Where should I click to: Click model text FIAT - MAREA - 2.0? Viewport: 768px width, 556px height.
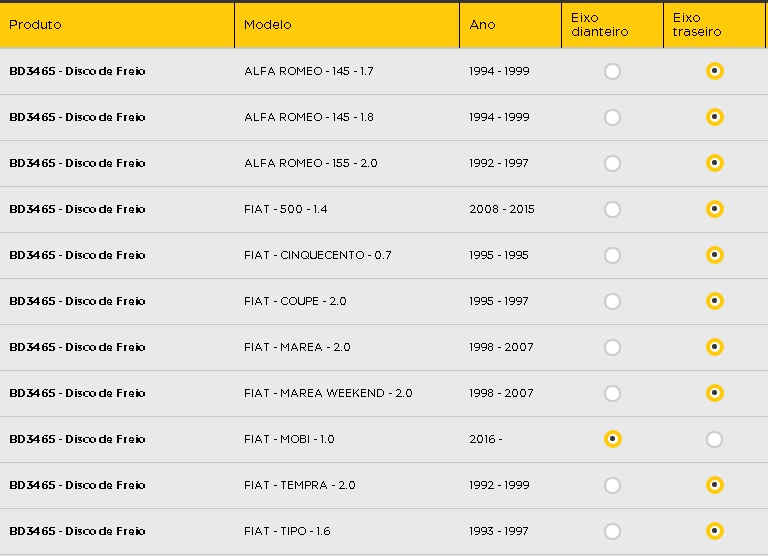coord(297,348)
